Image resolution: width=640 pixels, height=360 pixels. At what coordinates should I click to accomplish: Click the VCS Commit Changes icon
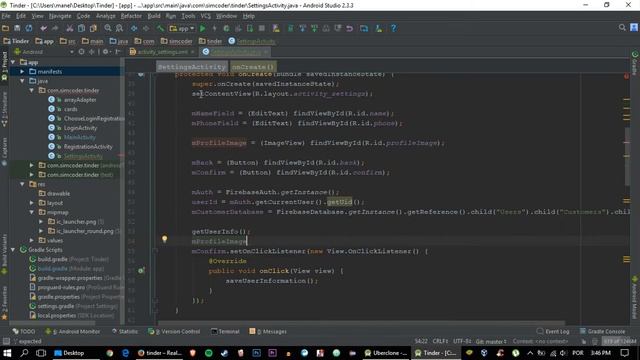(314, 29)
